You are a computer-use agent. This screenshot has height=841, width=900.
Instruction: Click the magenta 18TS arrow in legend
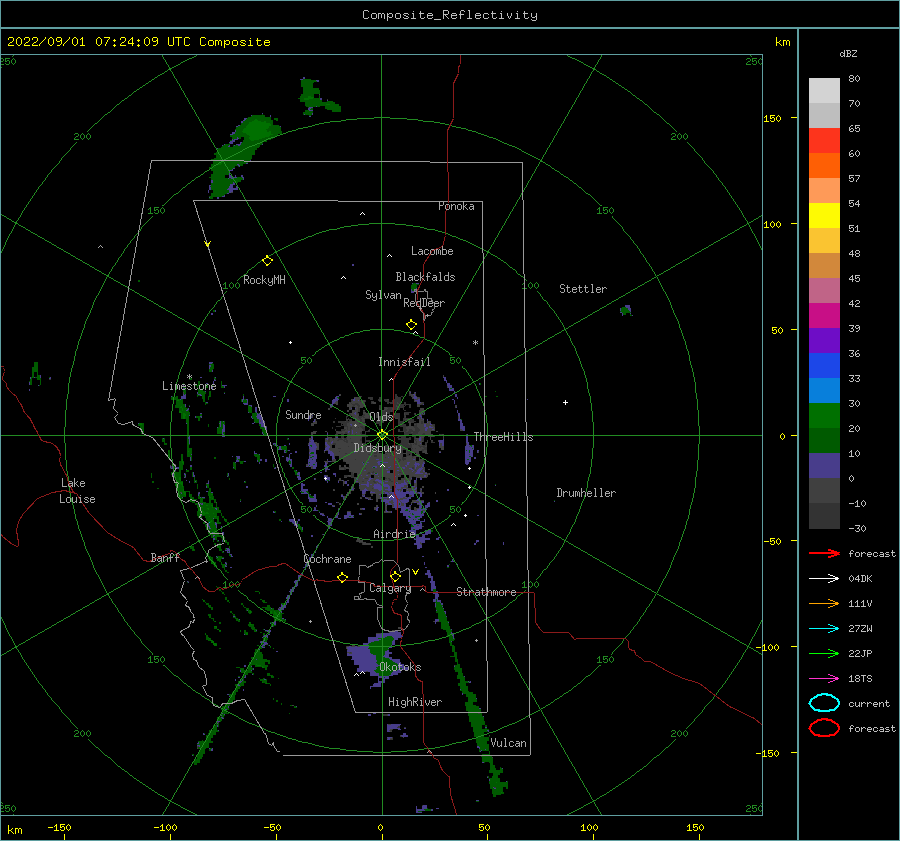pyautogui.click(x=824, y=679)
